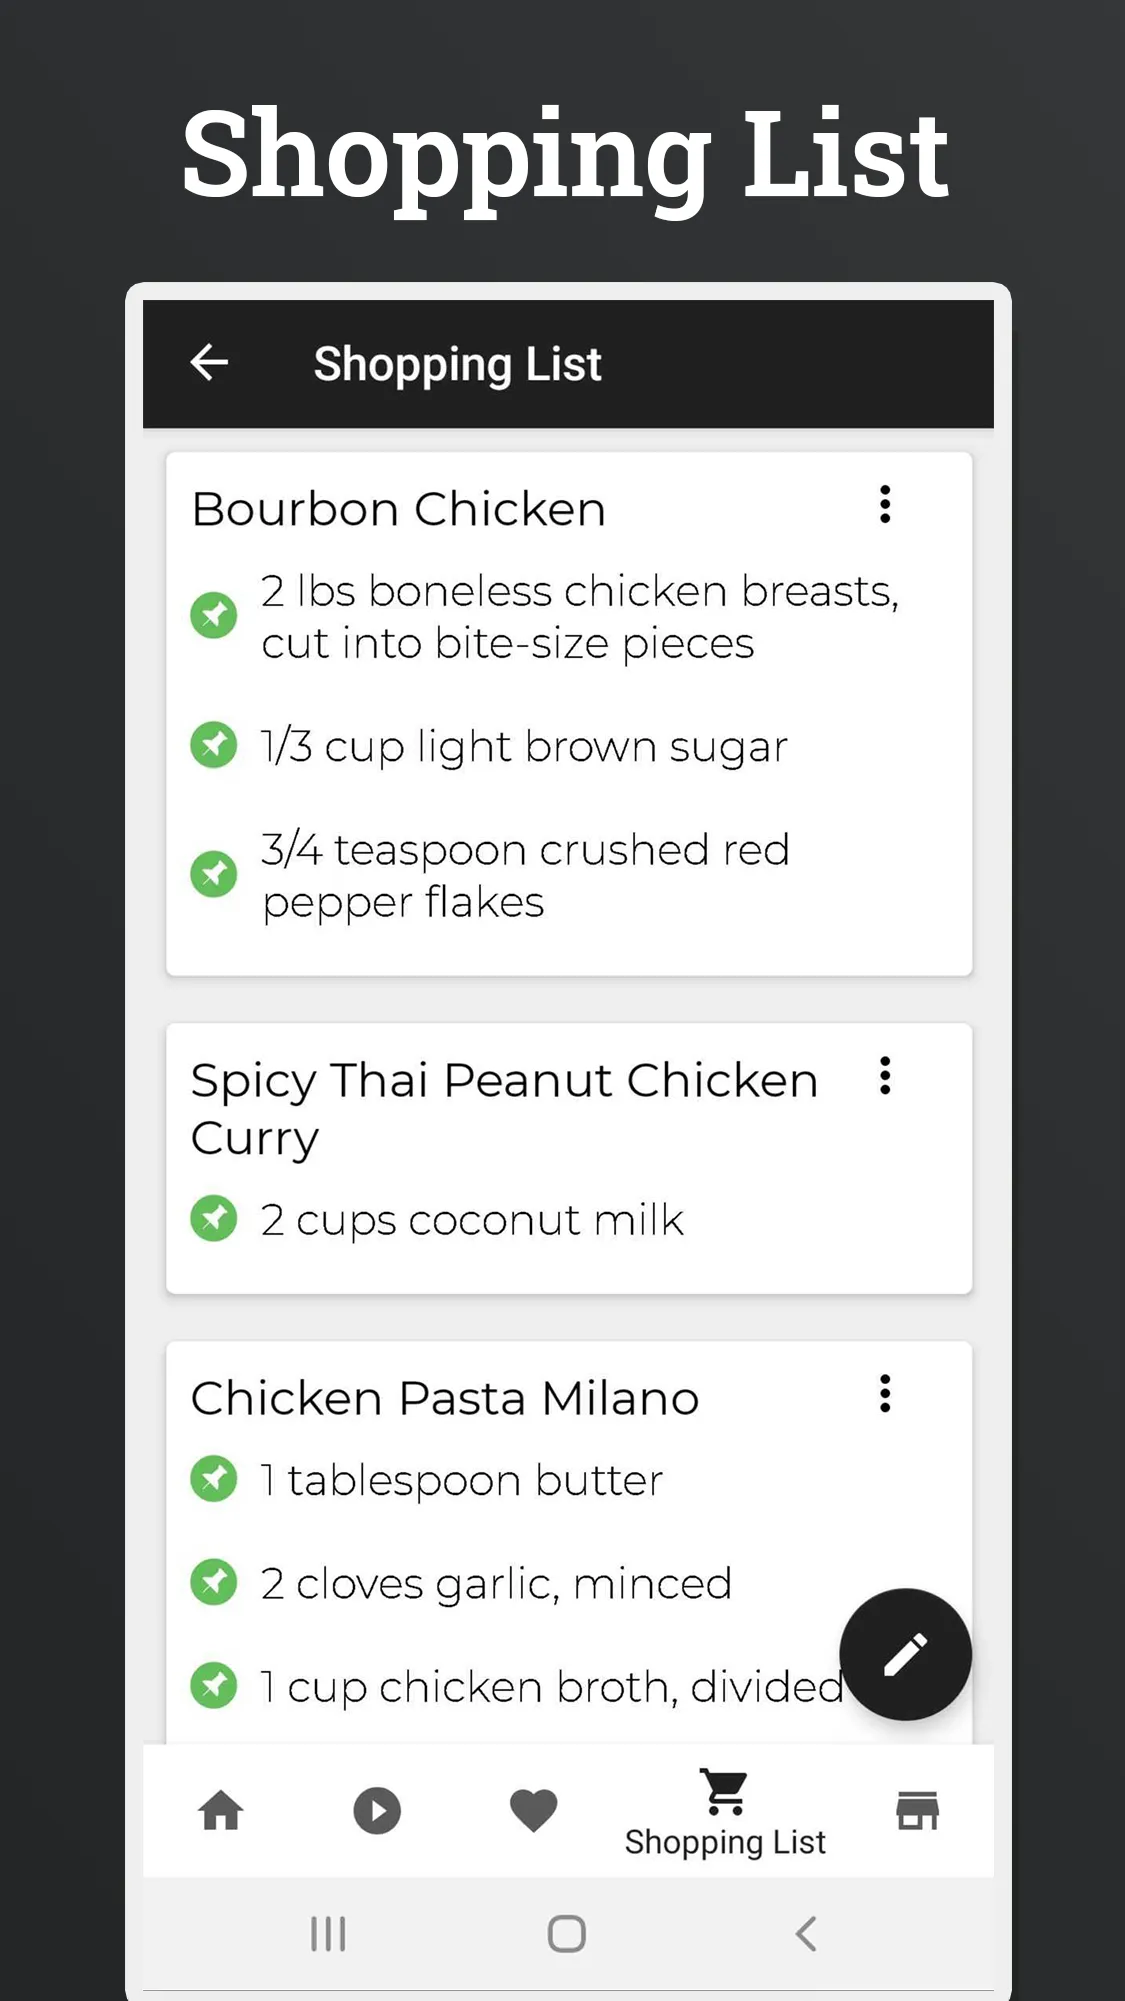Open the favorites heart tab
The image size is (1125, 2001).
pyautogui.click(x=533, y=1810)
